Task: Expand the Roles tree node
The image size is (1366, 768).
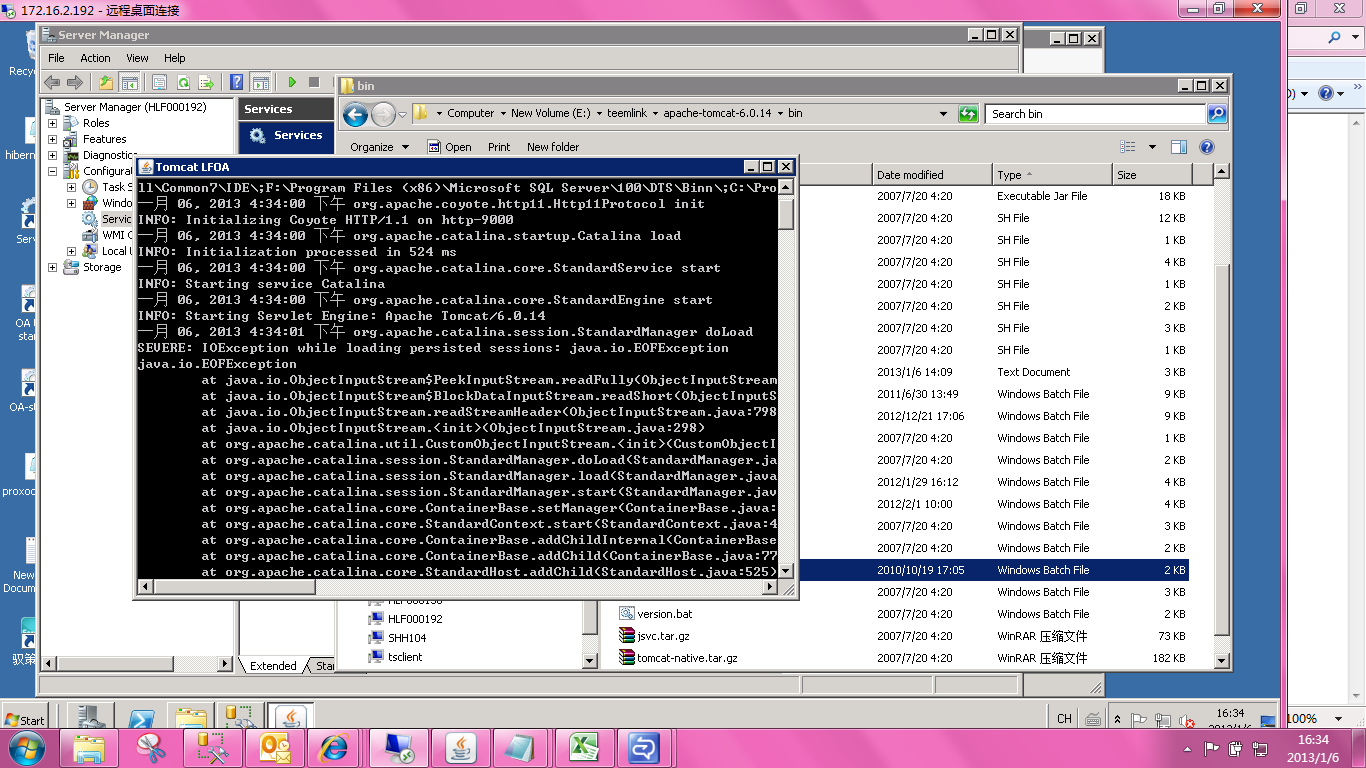Action: (x=53, y=123)
